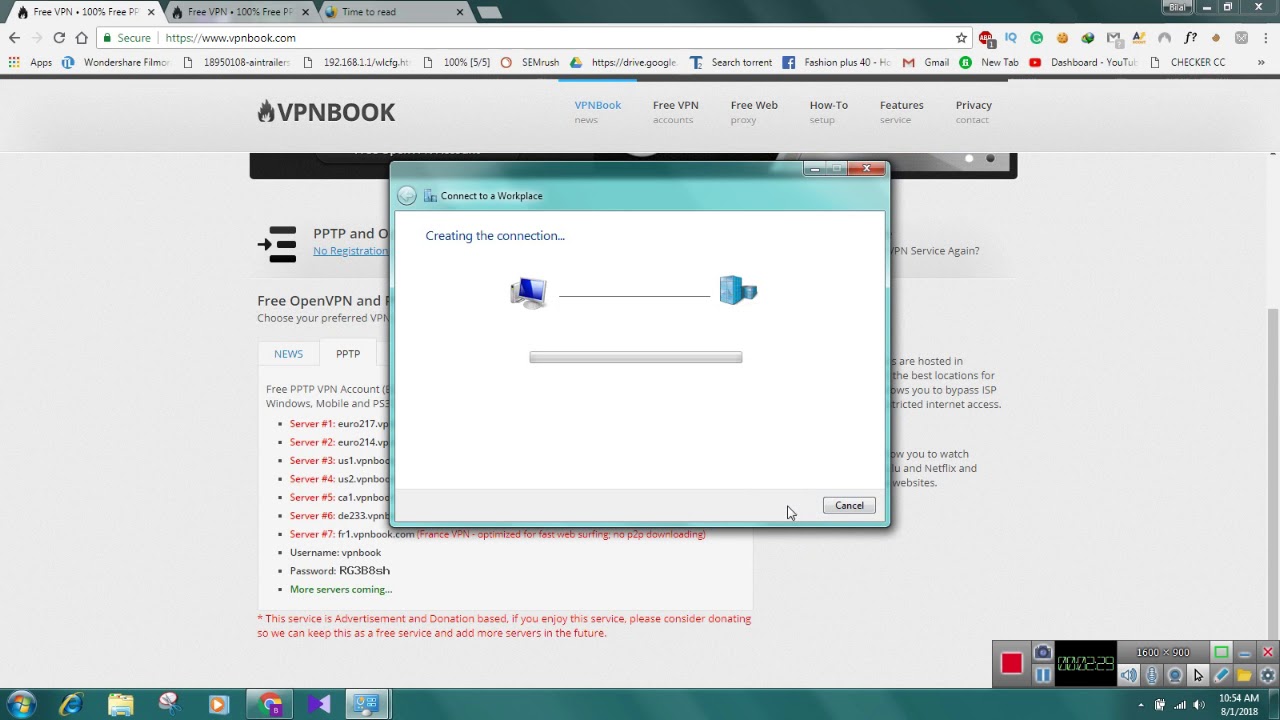Toggle microphone recording in recorder toolbar
Screen dimensions: 1280x720
pos(1152,675)
